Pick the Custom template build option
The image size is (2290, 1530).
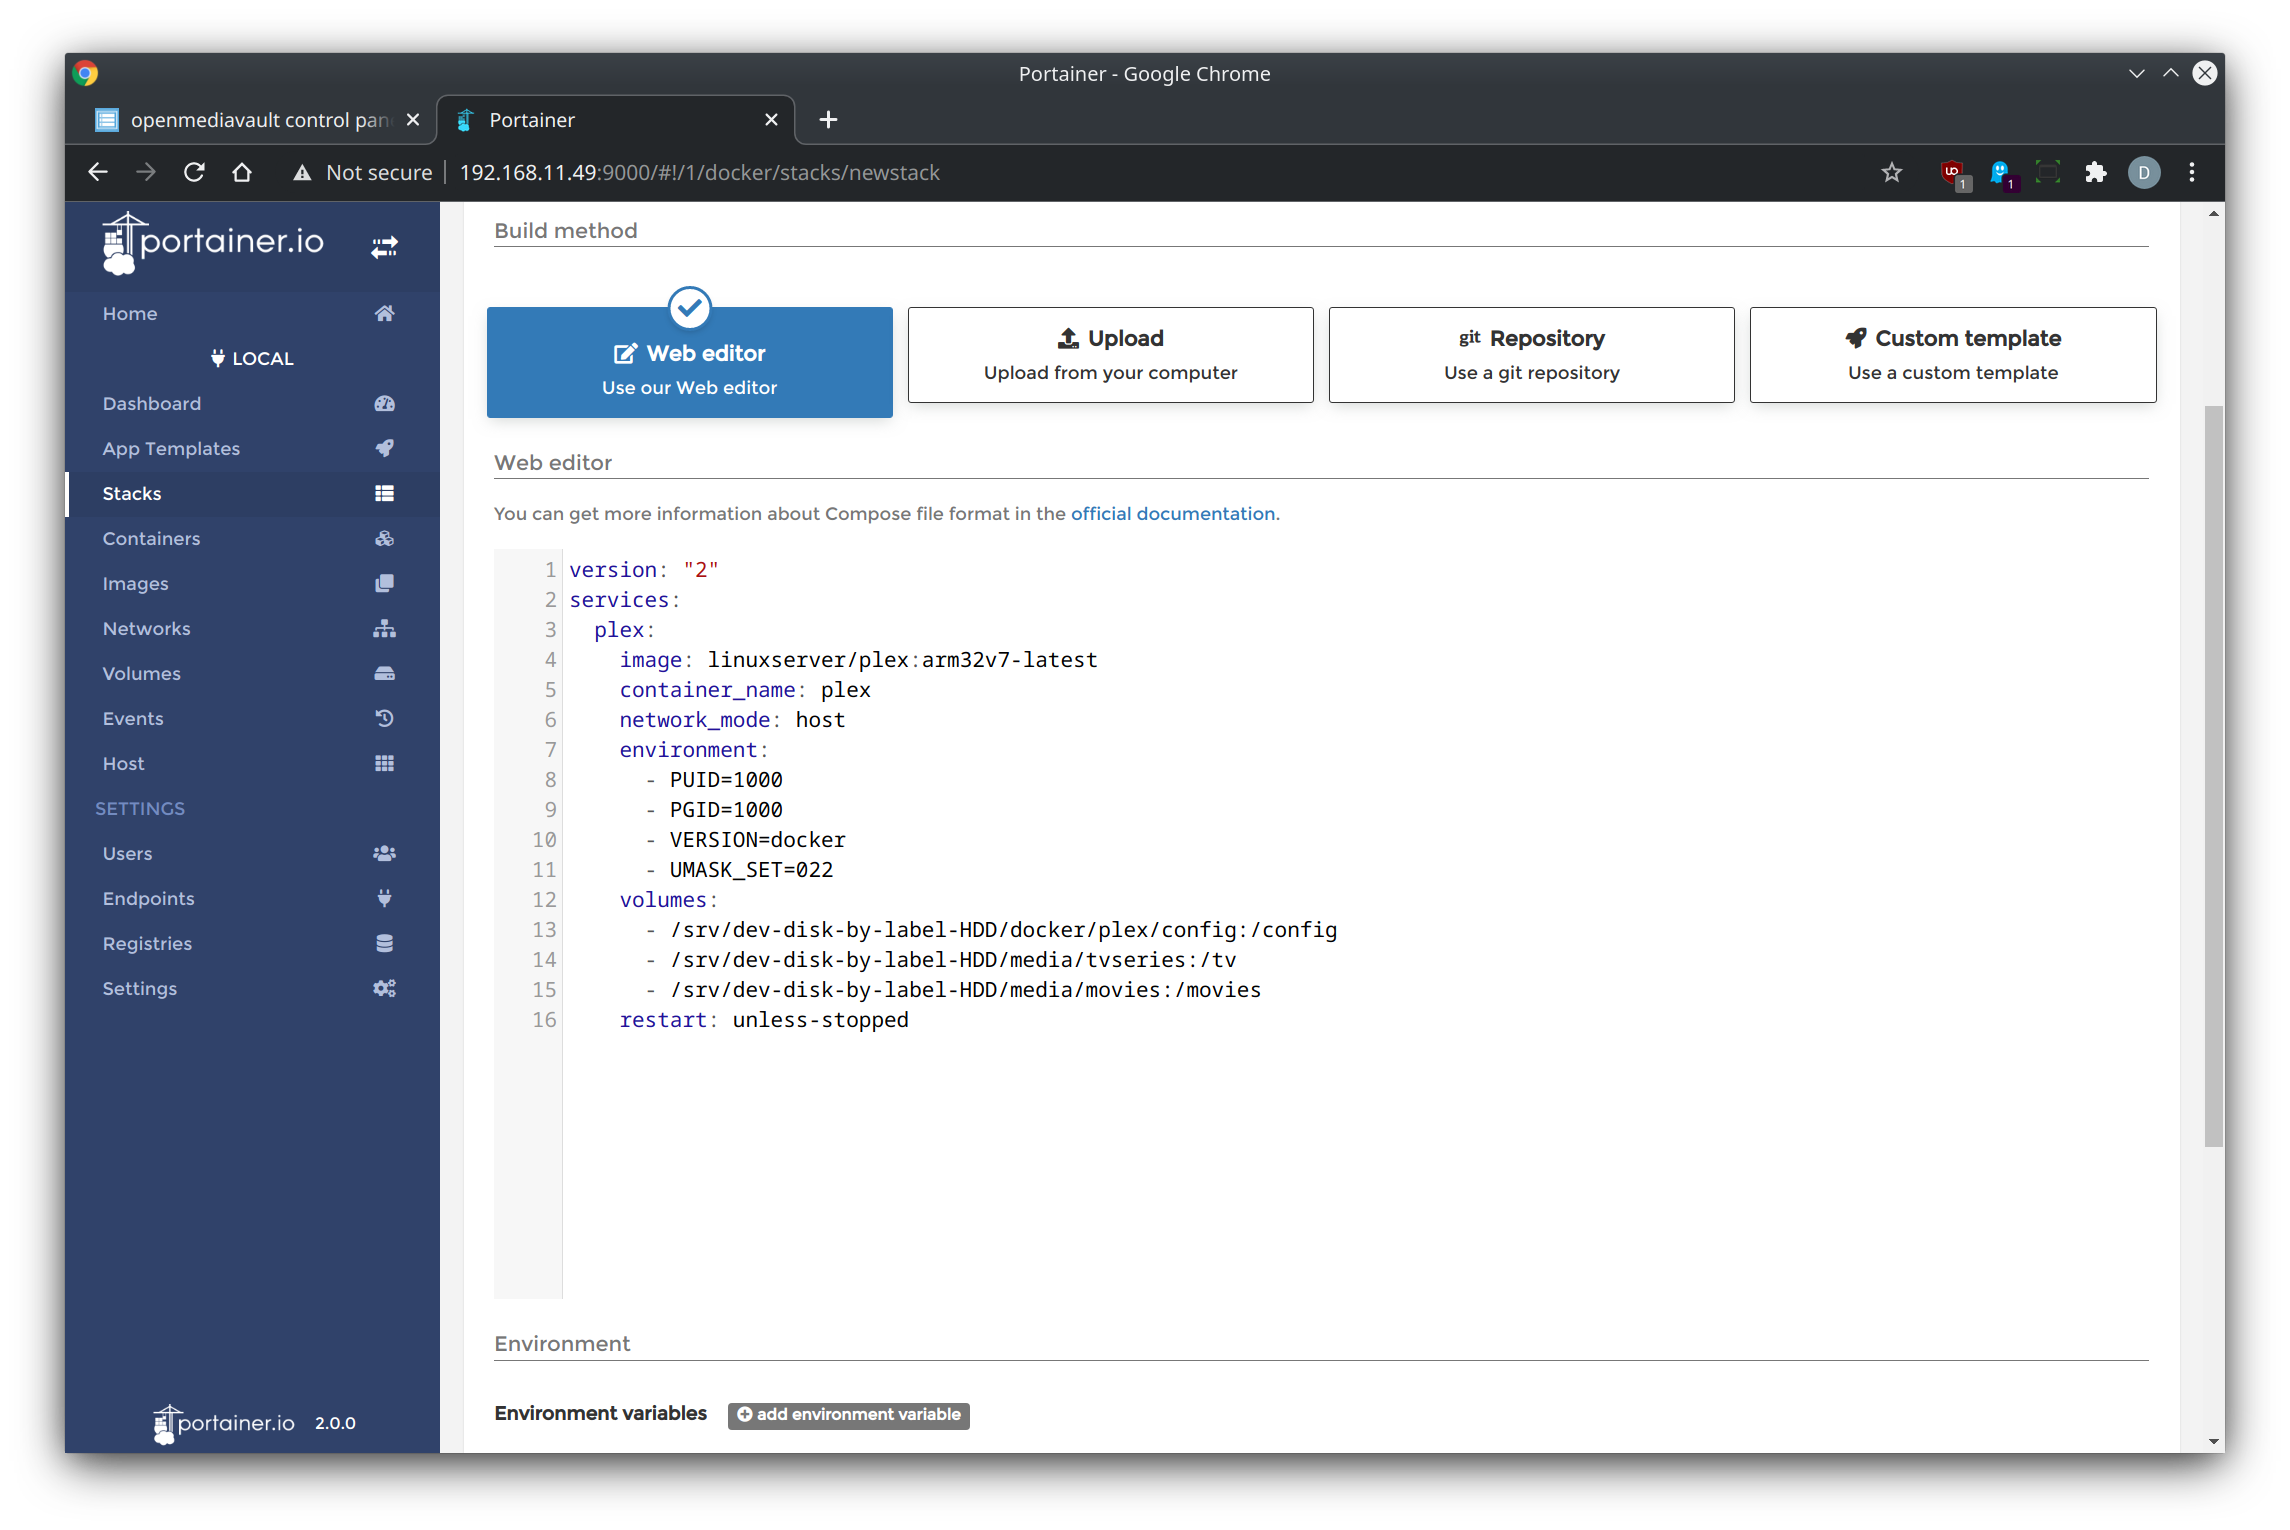click(x=1952, y=355)
